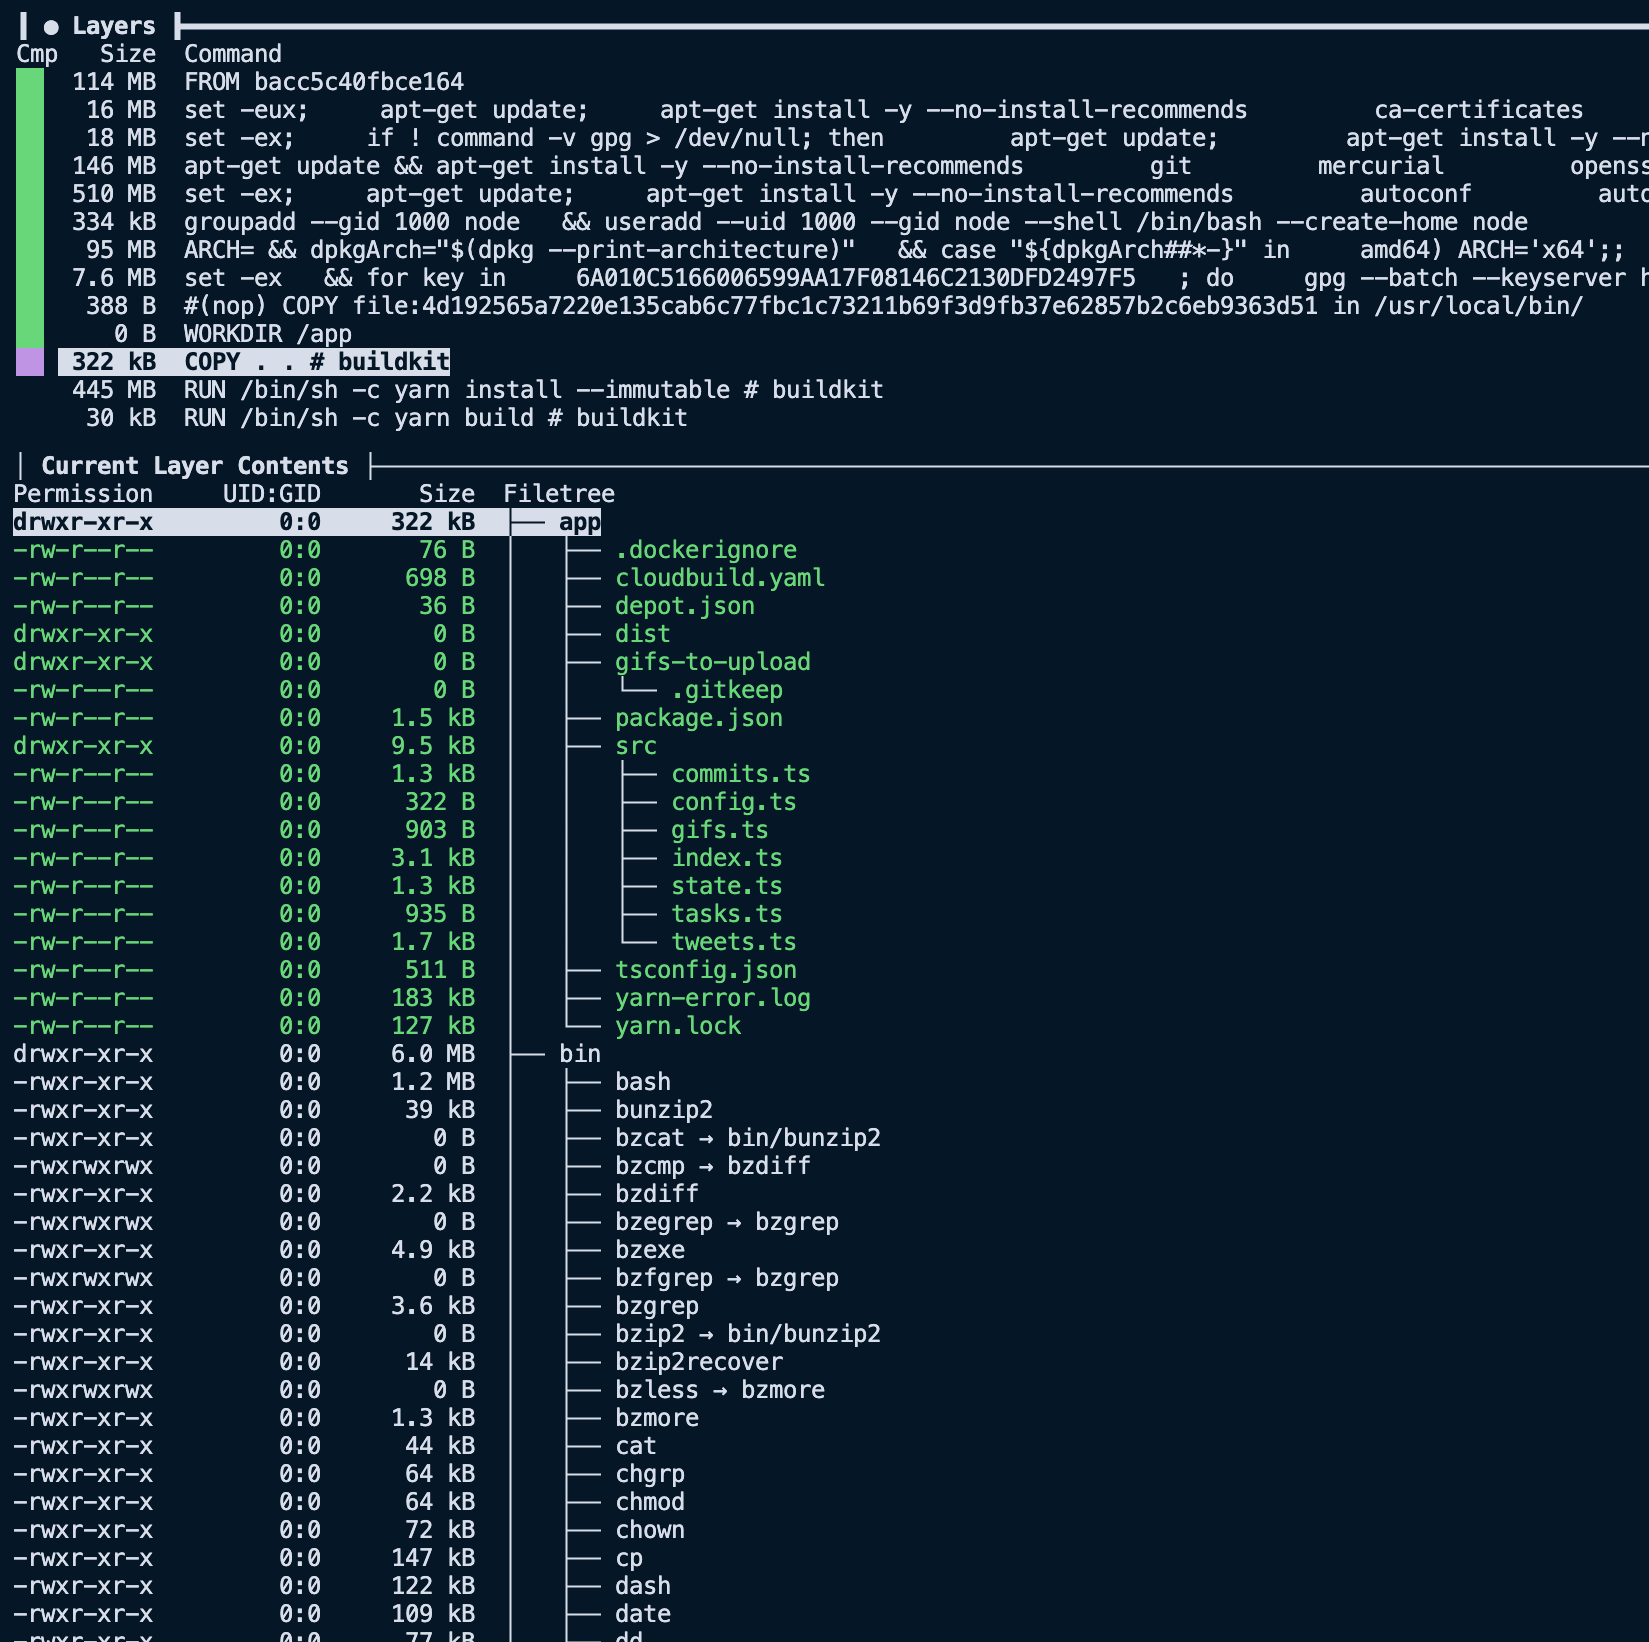Image resolution: width=1649 pixels, height=1642 pixels.
Task: Select the FROM bacc5c40fbce164 layer row
Action: [323, 82]
